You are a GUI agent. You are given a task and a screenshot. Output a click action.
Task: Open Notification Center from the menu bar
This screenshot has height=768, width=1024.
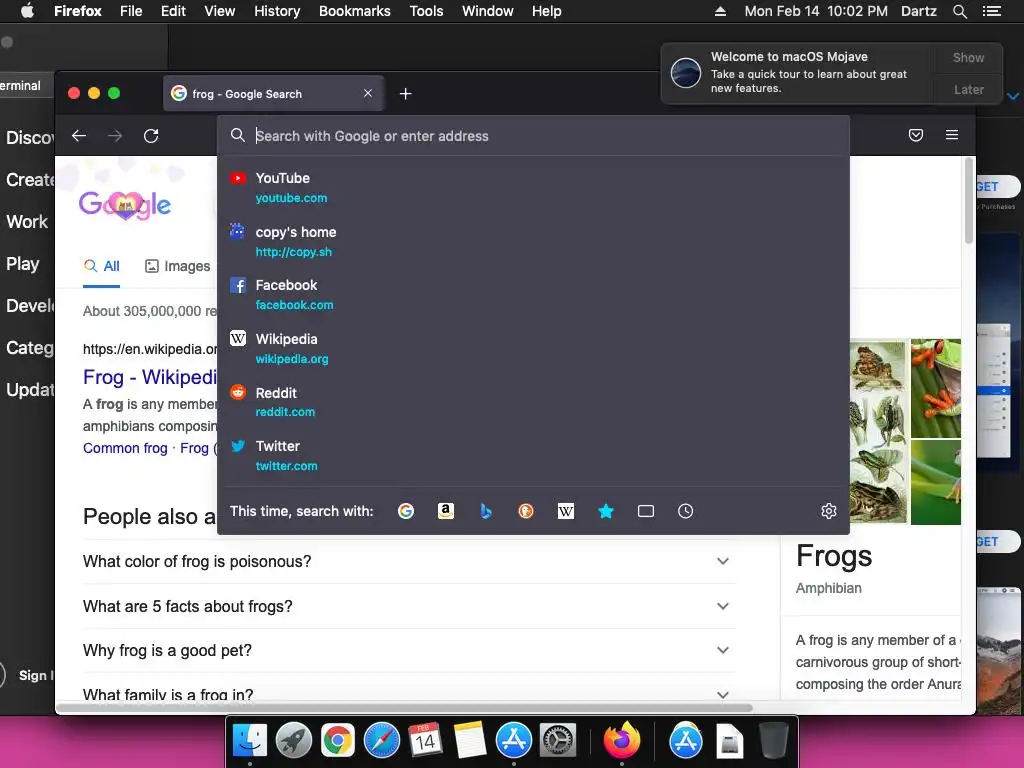tap(991, 11)
